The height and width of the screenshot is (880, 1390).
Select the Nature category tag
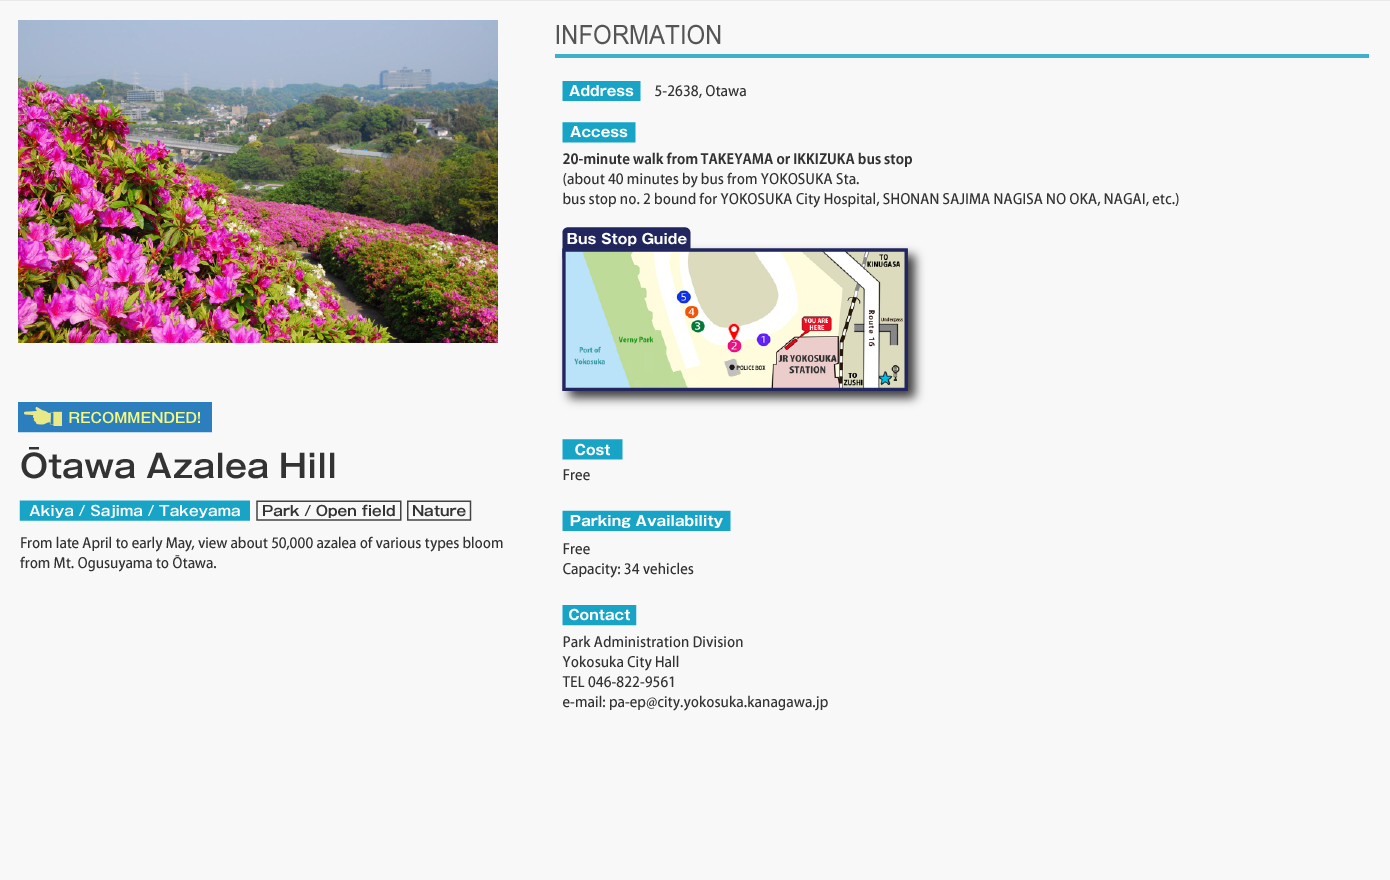[x=439, y=511]
